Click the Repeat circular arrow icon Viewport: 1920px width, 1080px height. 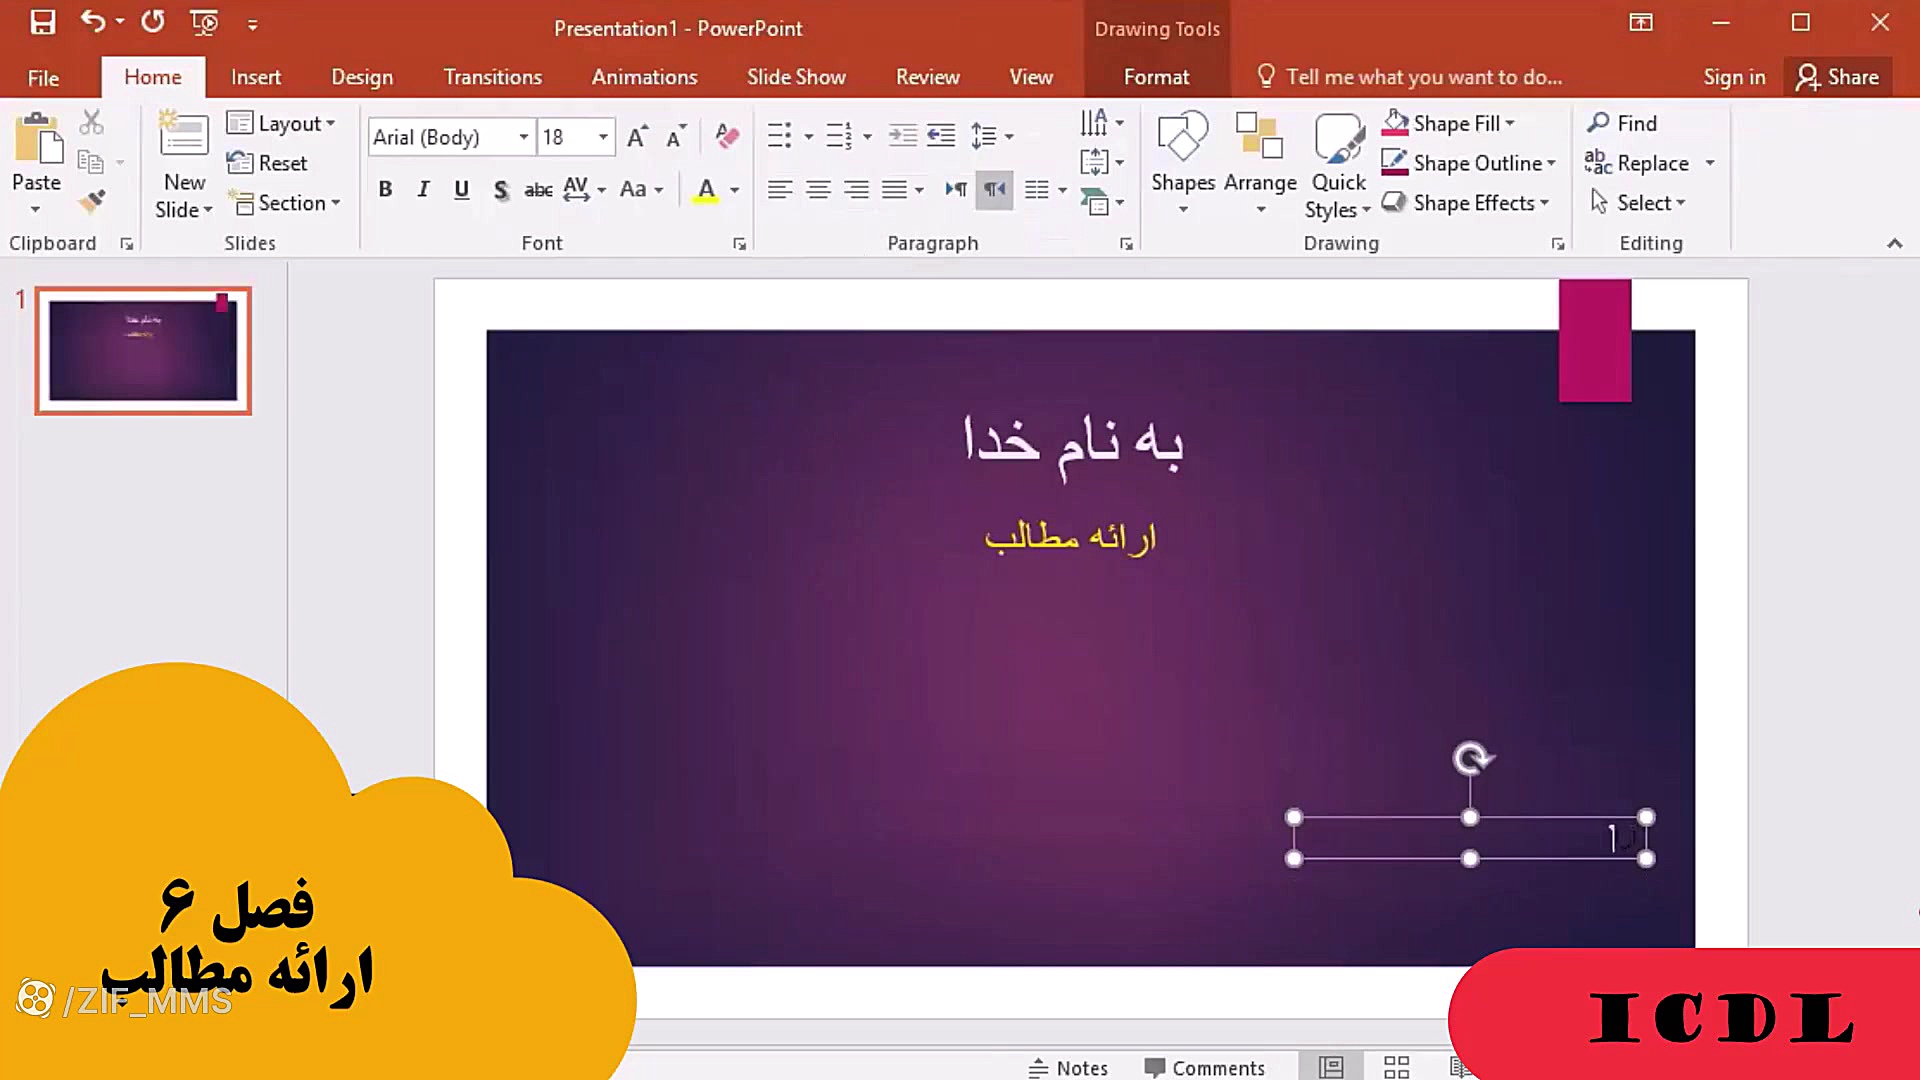click(x=153, y=22)
